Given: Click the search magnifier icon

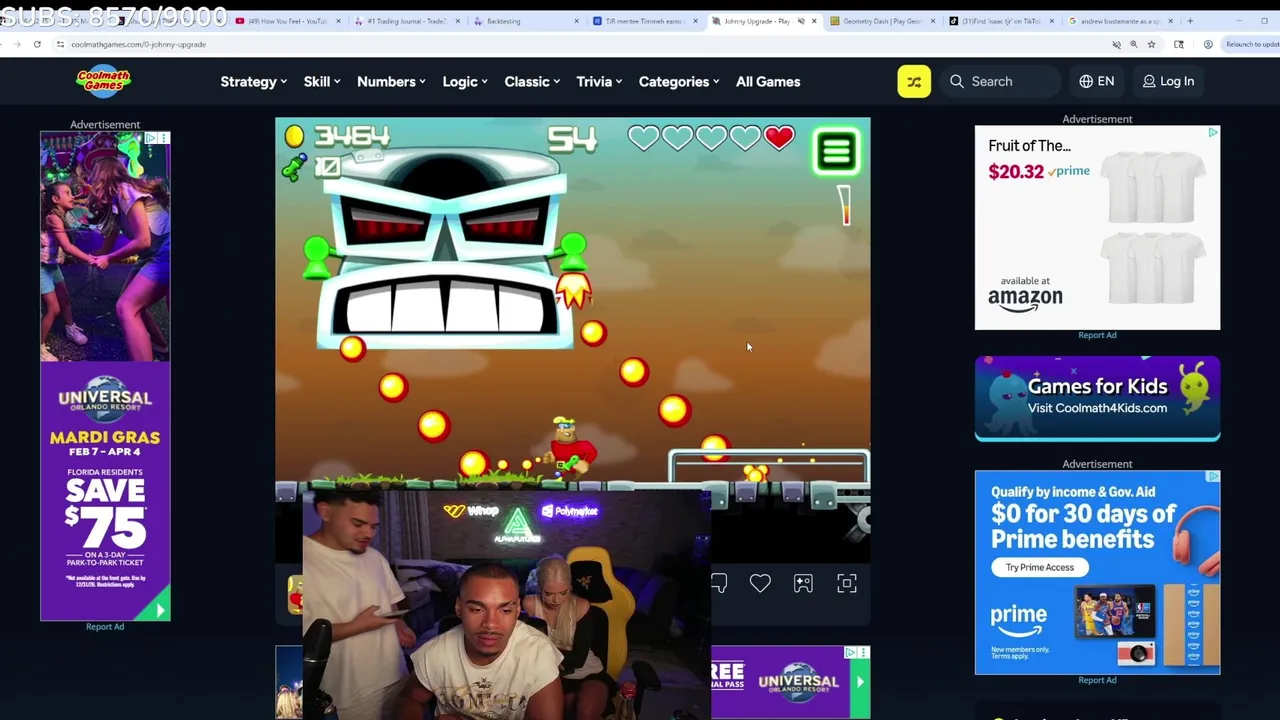Looking at the screenshot, I should tap(957, 82).
